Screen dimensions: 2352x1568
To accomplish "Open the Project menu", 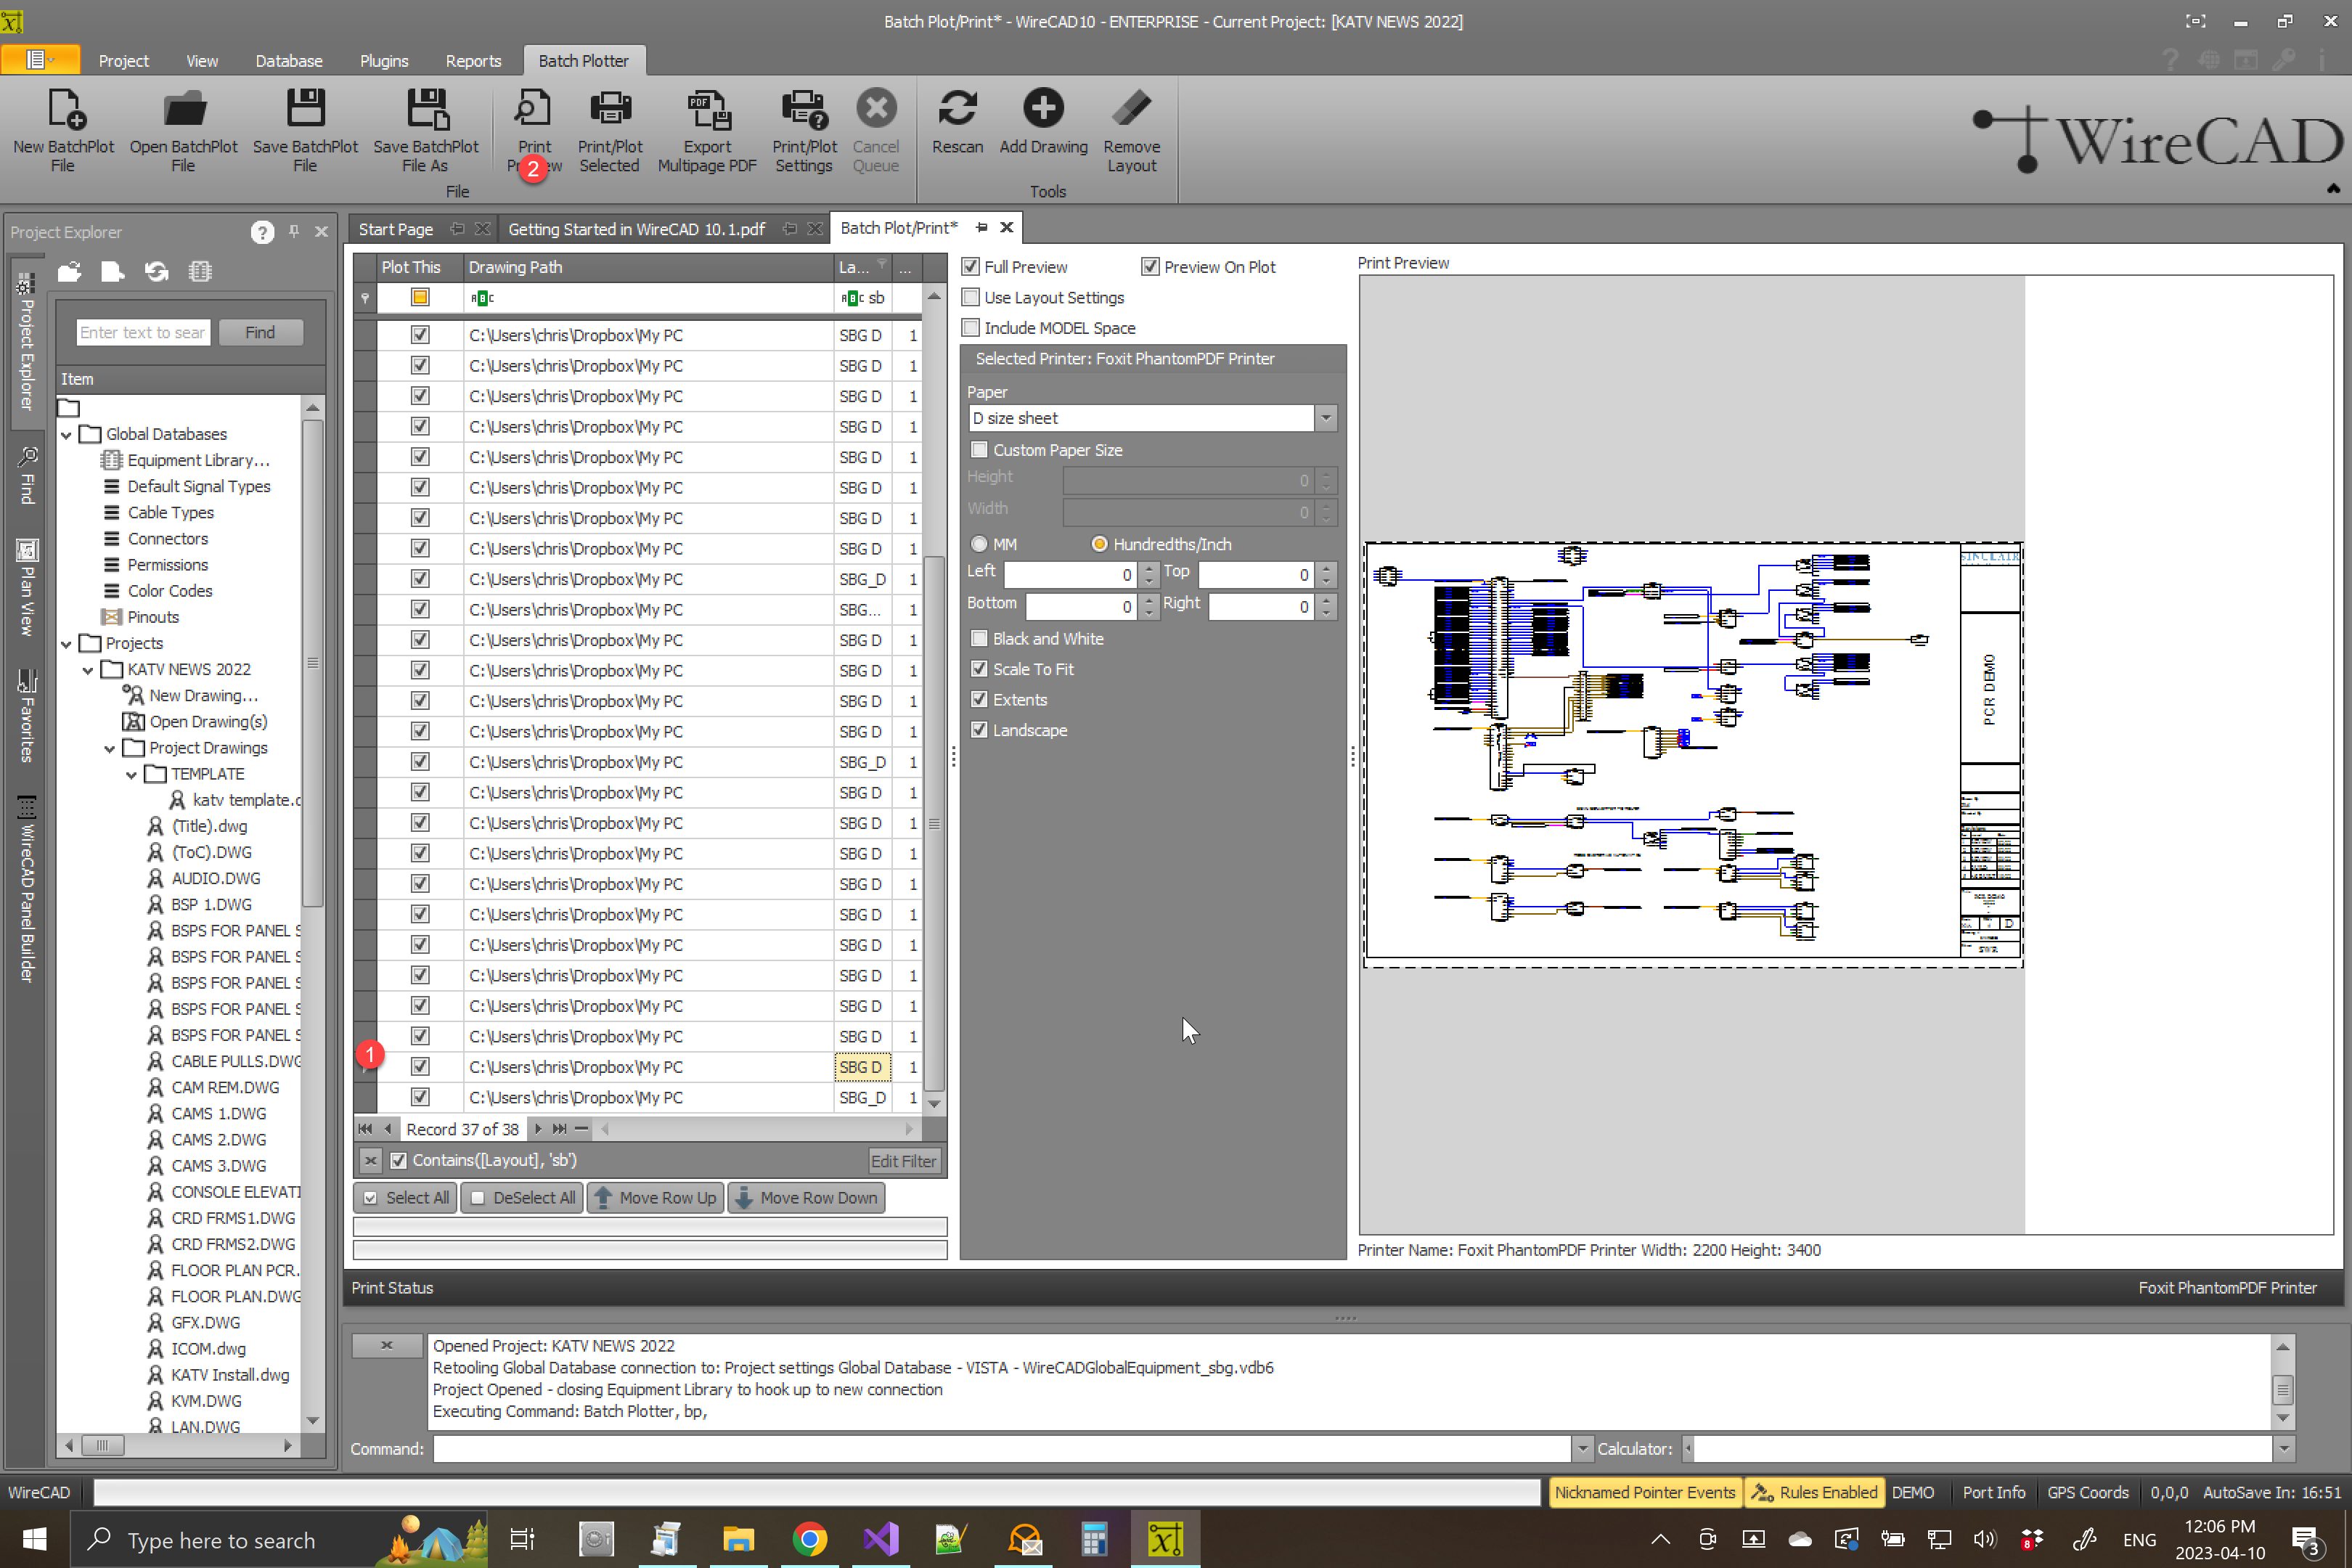I will [x=123, y=61].
